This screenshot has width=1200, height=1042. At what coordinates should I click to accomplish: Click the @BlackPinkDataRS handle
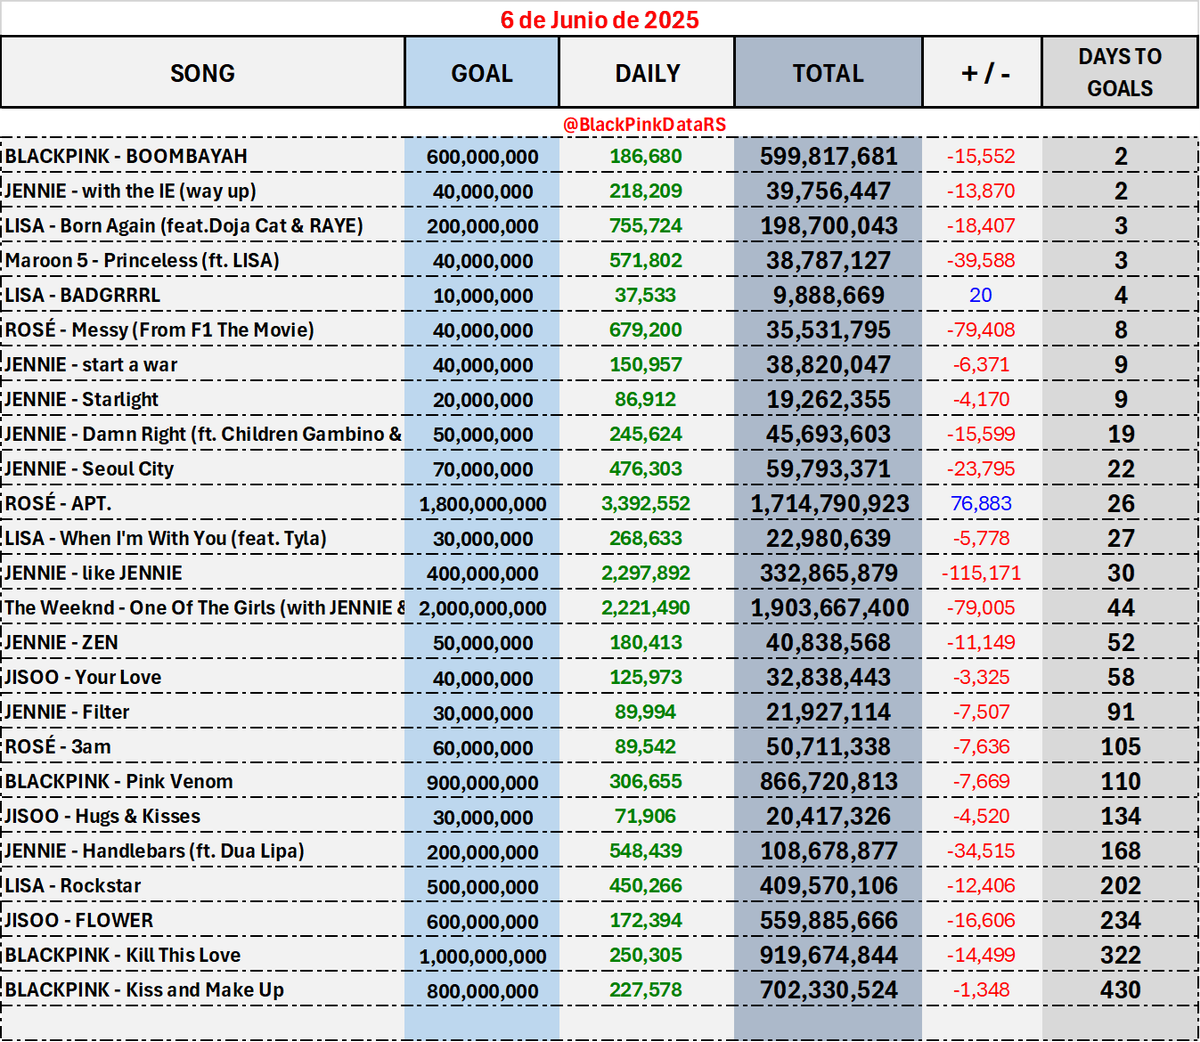tap(645, 125)
